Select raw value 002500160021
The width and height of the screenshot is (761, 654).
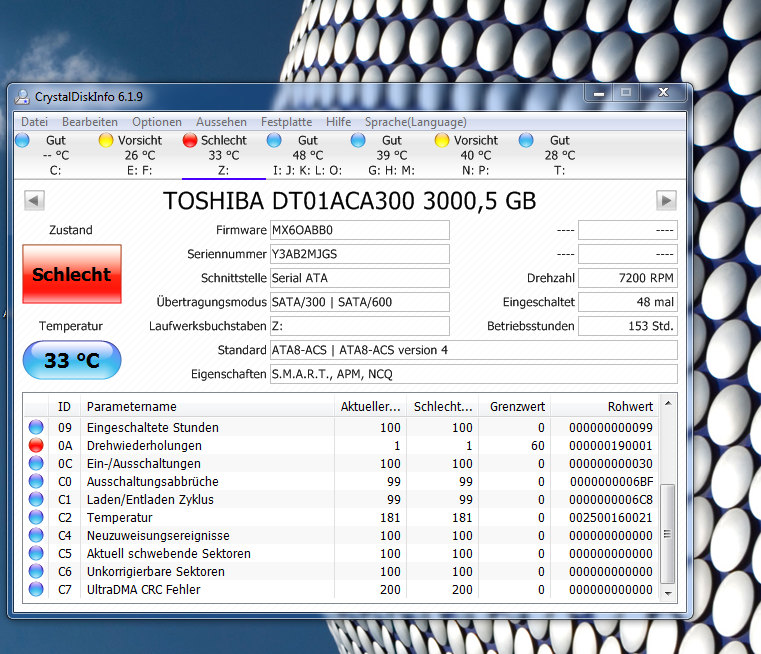(x=611, y=517)
